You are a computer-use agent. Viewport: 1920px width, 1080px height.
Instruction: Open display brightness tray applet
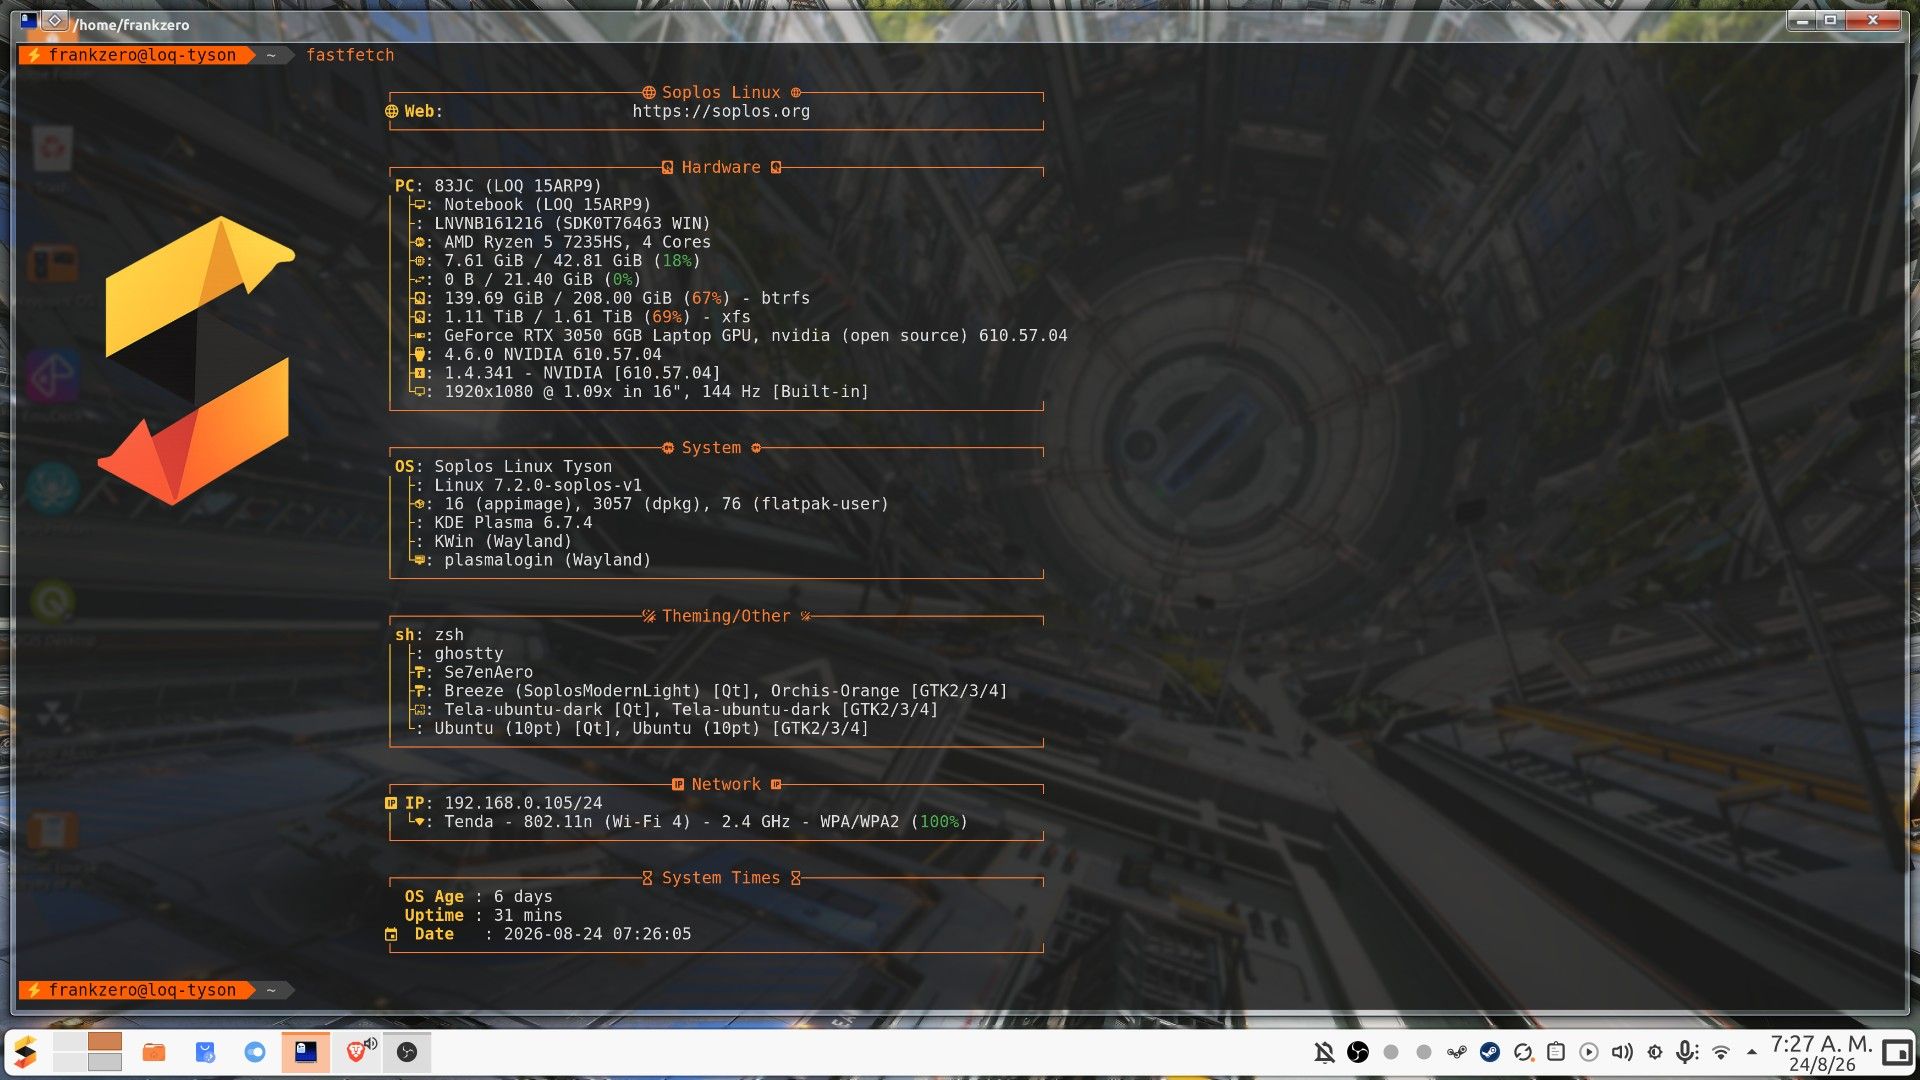pos(1655,1052)
